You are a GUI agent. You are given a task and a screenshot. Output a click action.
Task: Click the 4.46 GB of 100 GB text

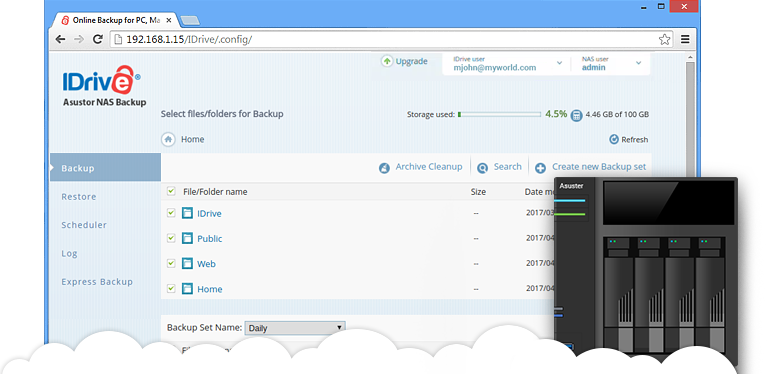click(x=617, y=114)
